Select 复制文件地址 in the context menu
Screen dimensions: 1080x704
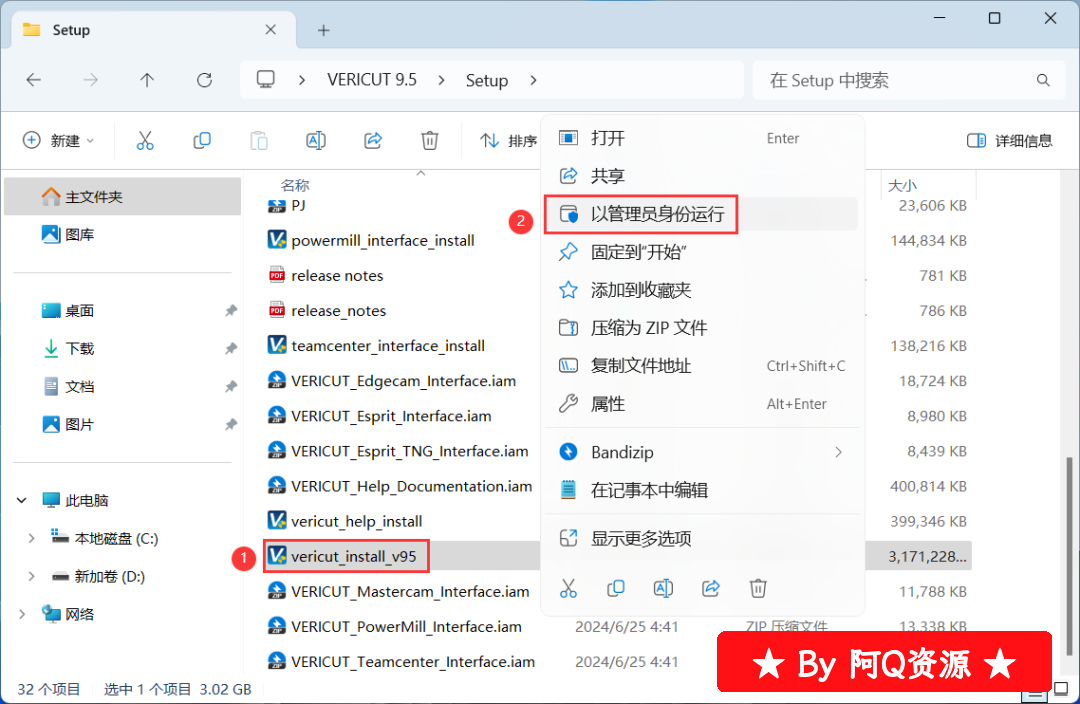coord(701,365)
